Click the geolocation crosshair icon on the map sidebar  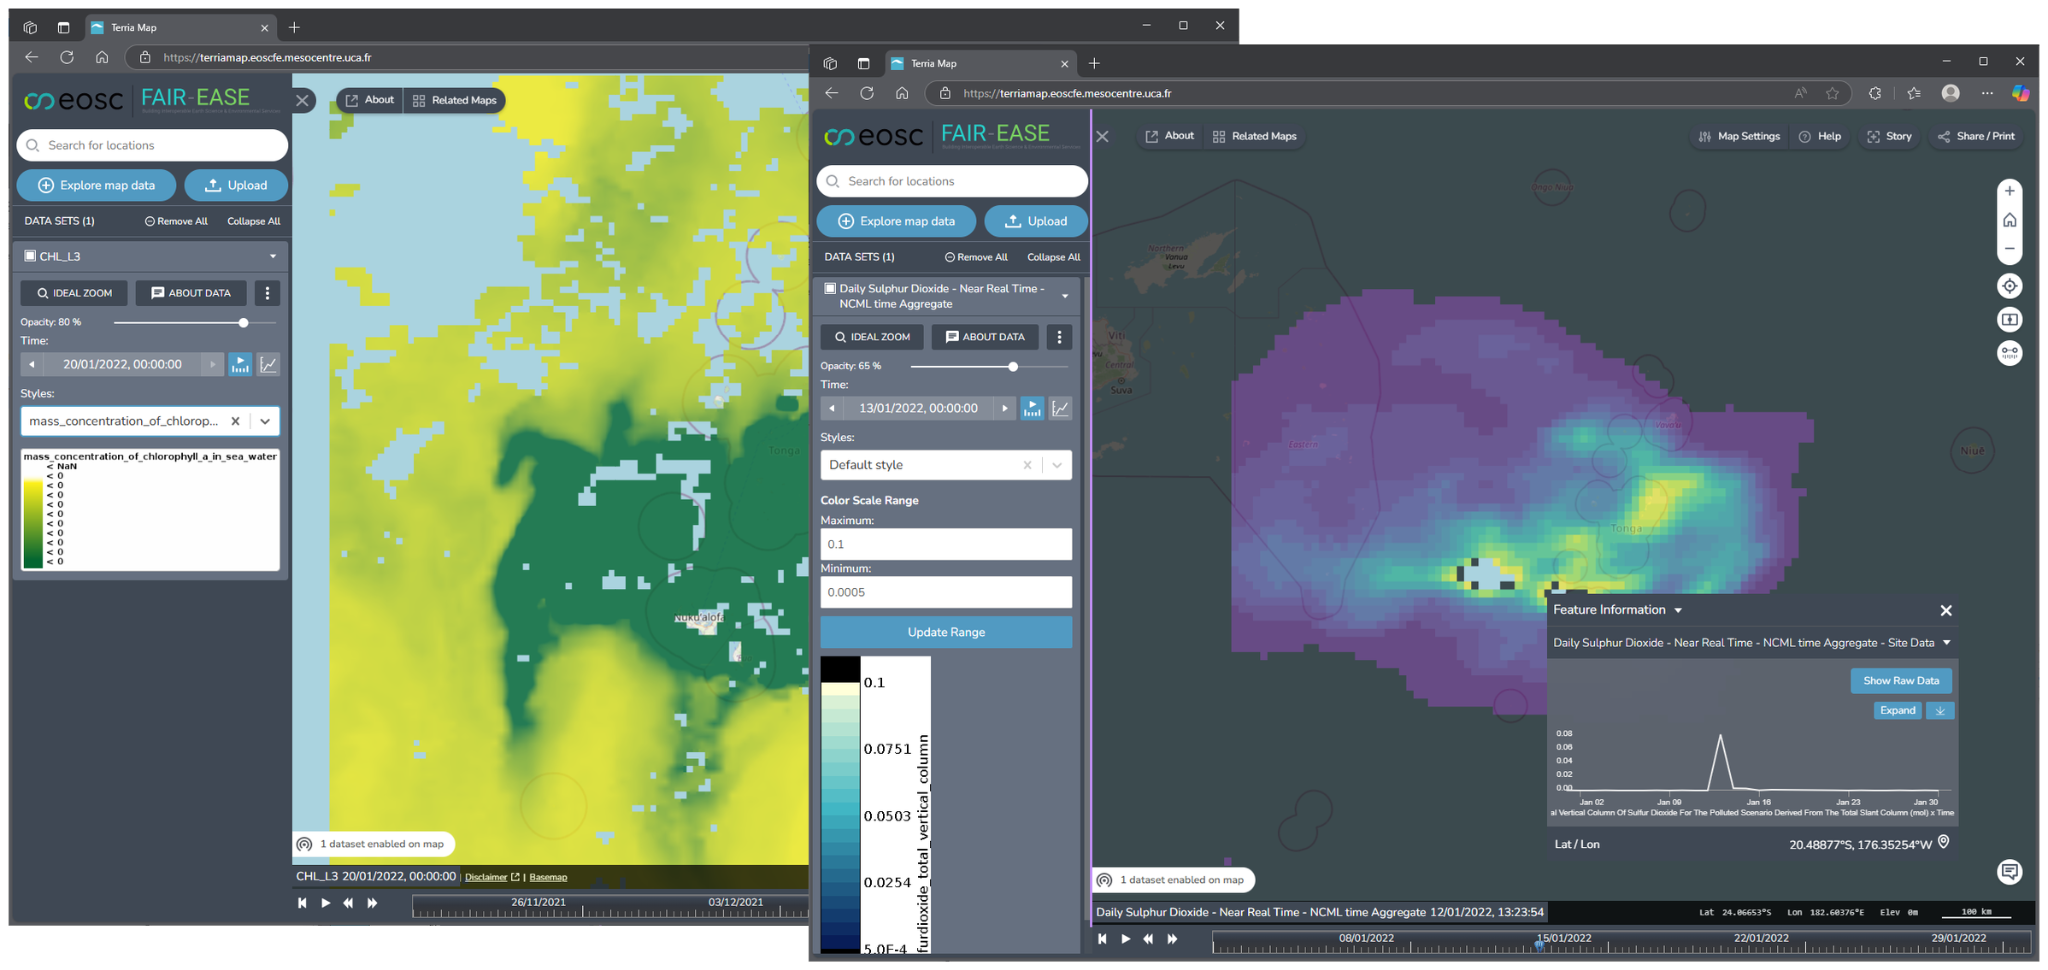[x=2010, y=285]
